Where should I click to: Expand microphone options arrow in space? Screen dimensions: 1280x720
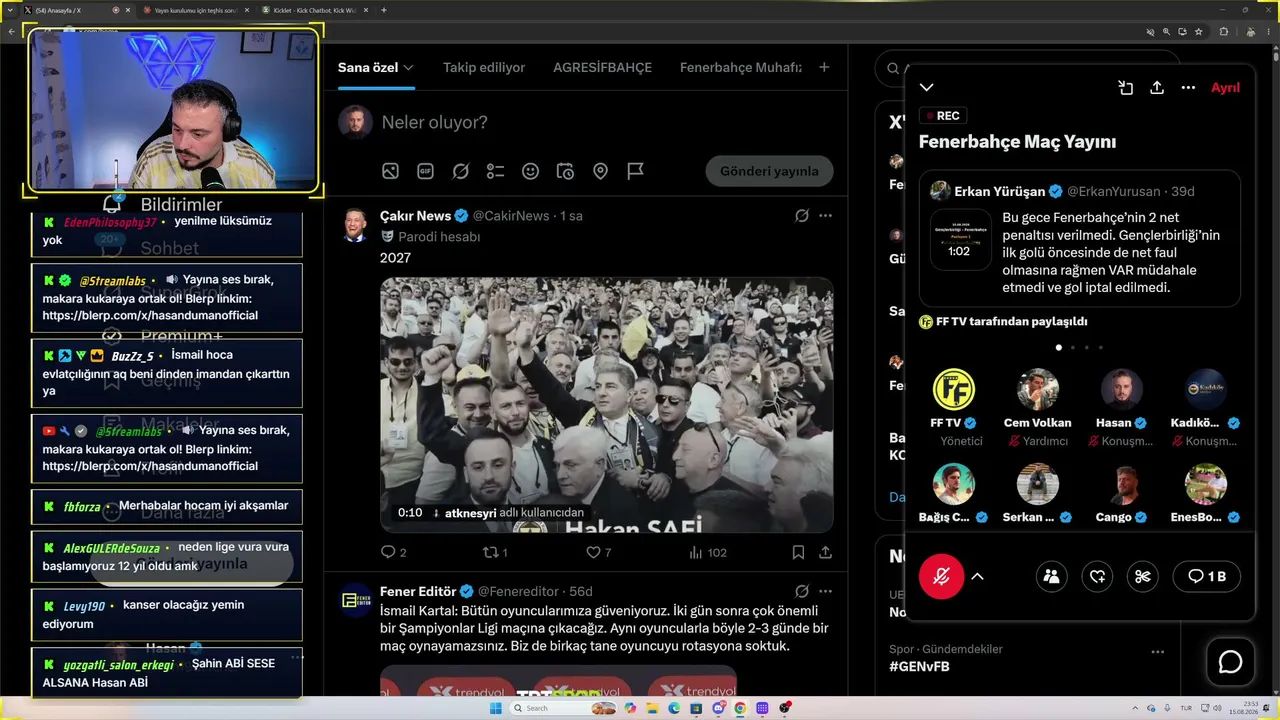(x=977, y=576)
